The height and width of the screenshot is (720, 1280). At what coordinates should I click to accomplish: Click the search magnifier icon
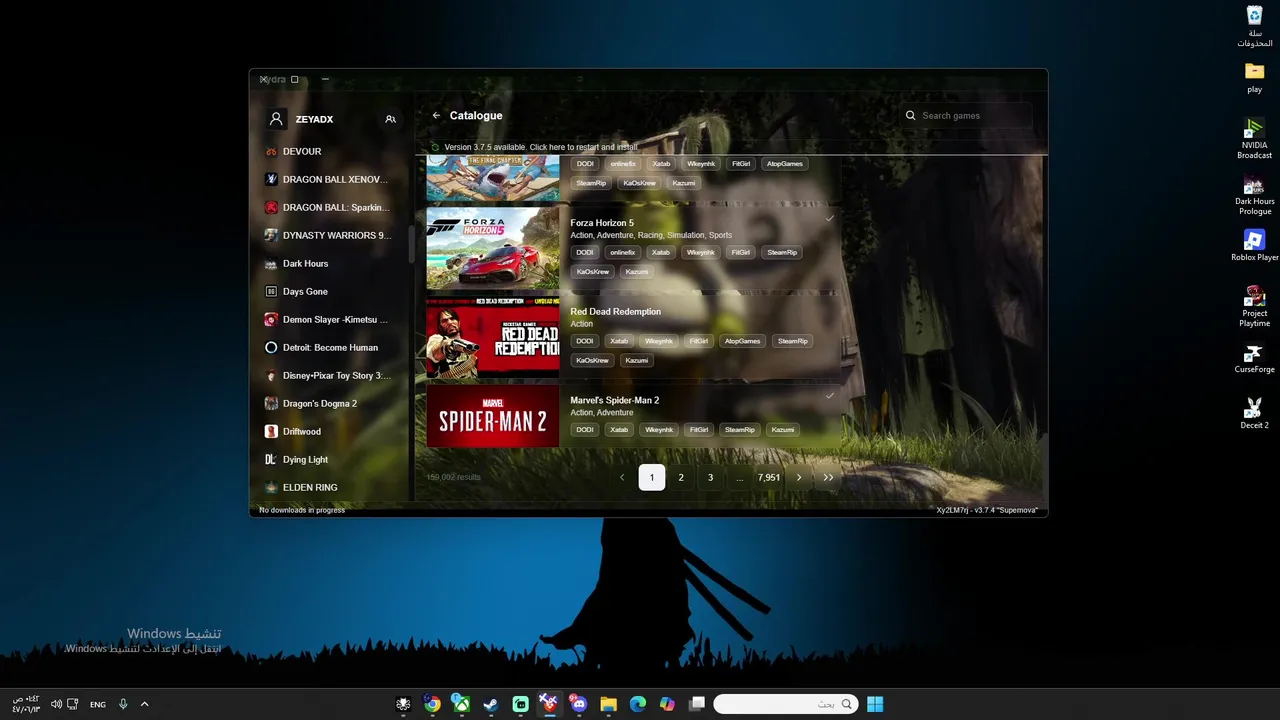[x=910, y=116]
